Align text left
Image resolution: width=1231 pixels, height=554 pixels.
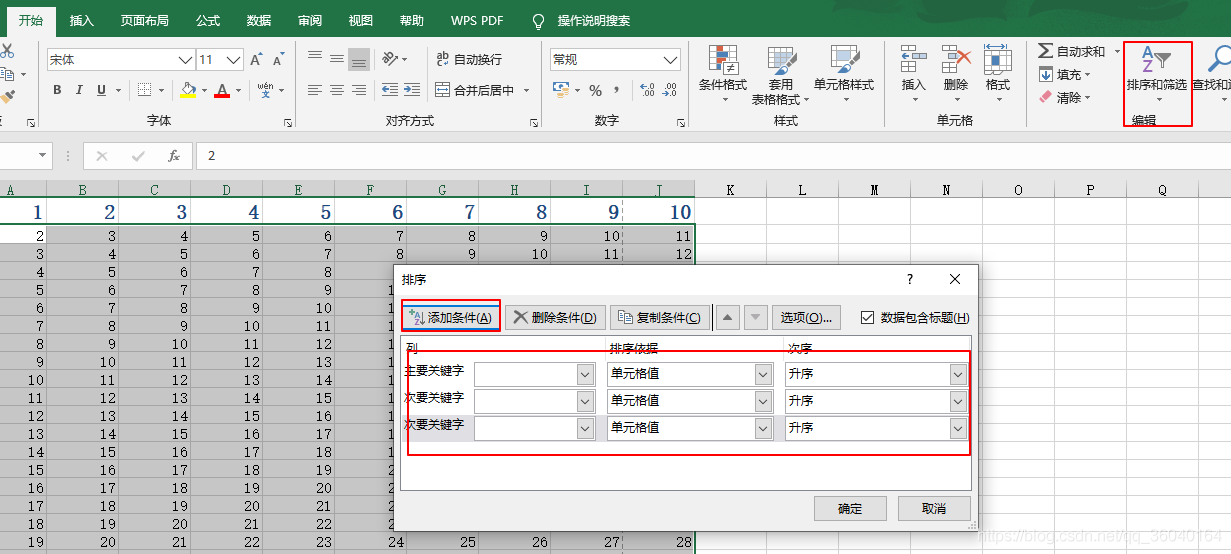pos(315,90)
